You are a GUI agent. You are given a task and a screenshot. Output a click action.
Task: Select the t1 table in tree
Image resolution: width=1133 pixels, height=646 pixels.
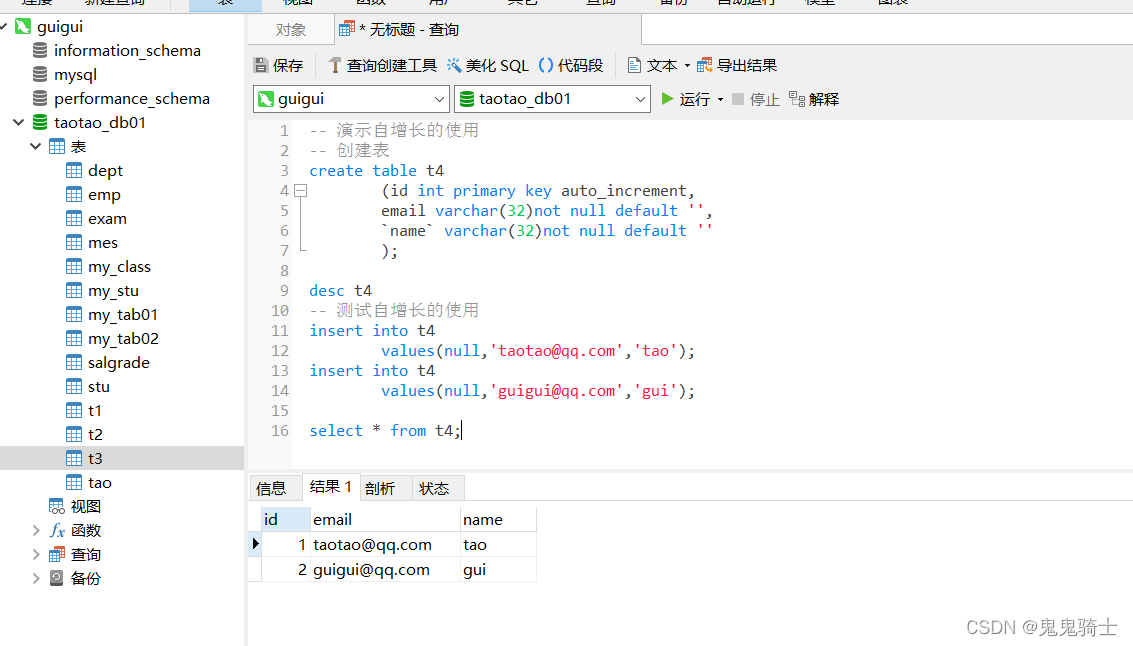pos(95,410)
